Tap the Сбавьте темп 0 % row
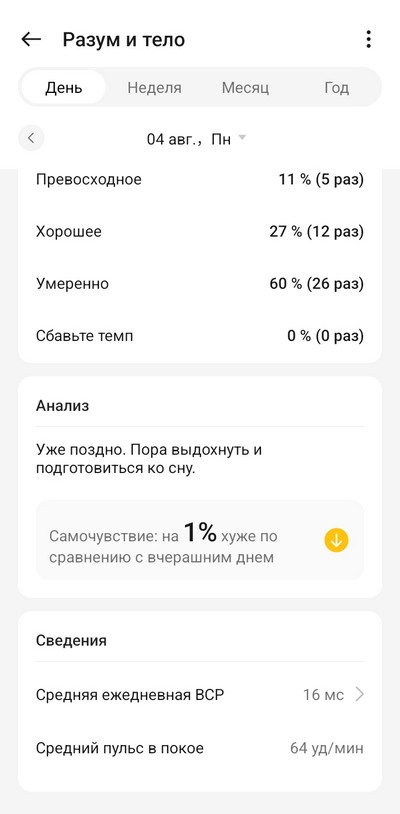 [x=200, y=336]
